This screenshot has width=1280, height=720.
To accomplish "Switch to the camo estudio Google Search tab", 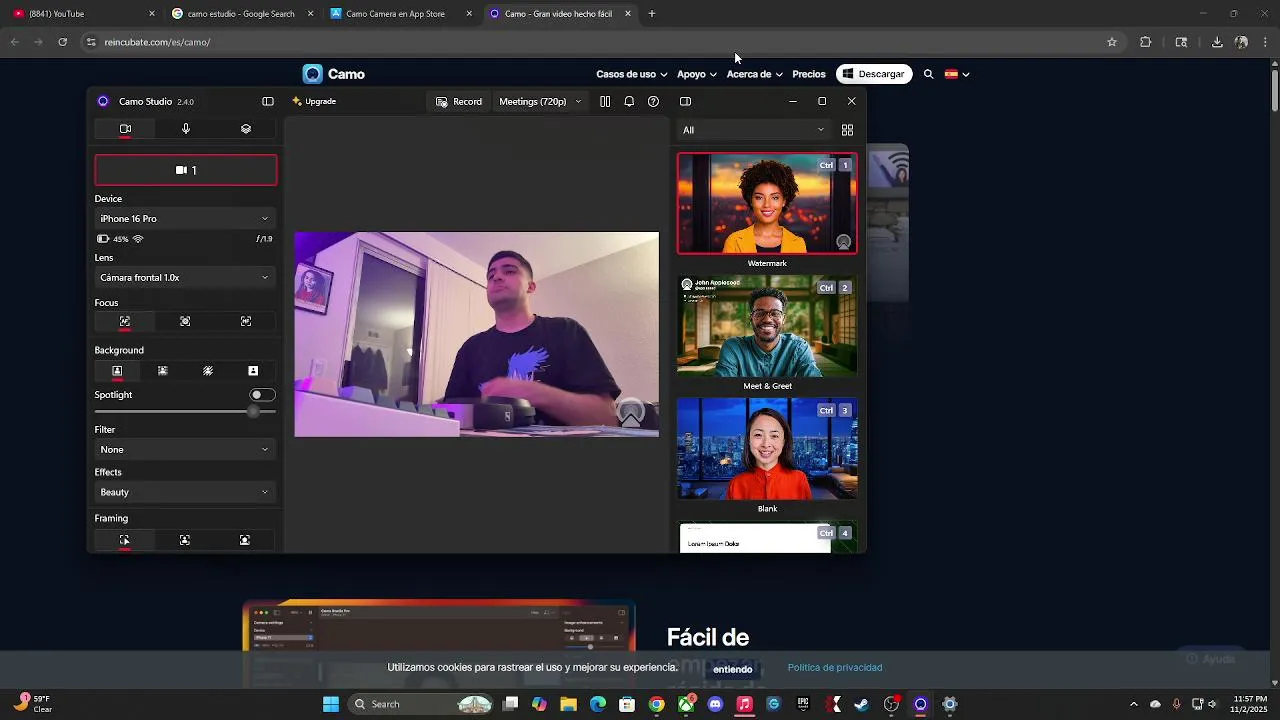I will tap(243, 14).
